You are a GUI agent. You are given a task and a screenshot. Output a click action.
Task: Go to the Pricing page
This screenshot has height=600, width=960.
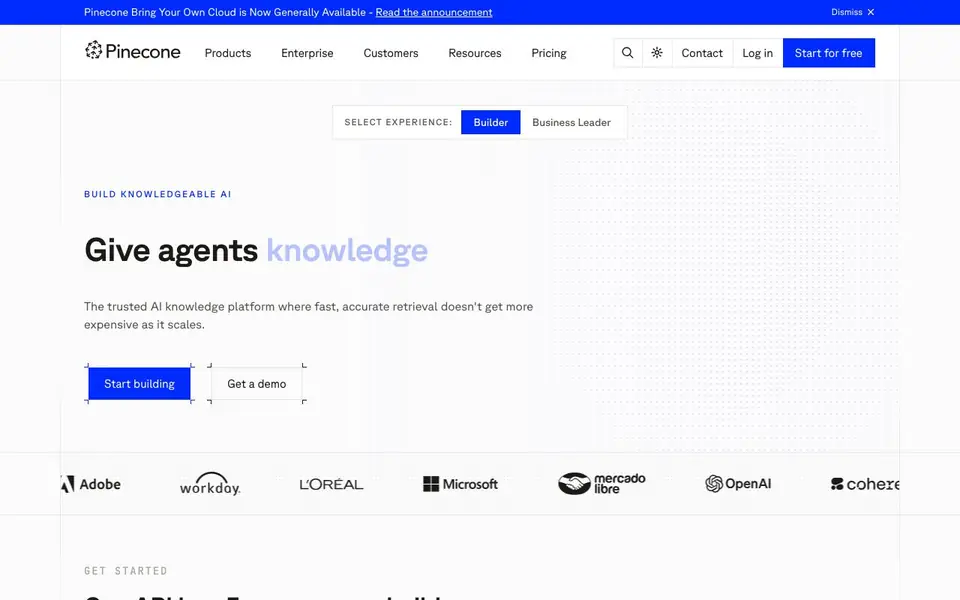pyautogui.click(x=549, y=53)
